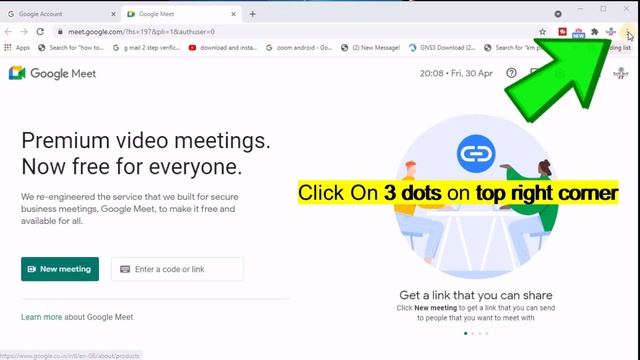Click the '20:08 • Fri, 30 Apr' date text
The width and height of the screenshot is (640, 360).
point(456,73)
